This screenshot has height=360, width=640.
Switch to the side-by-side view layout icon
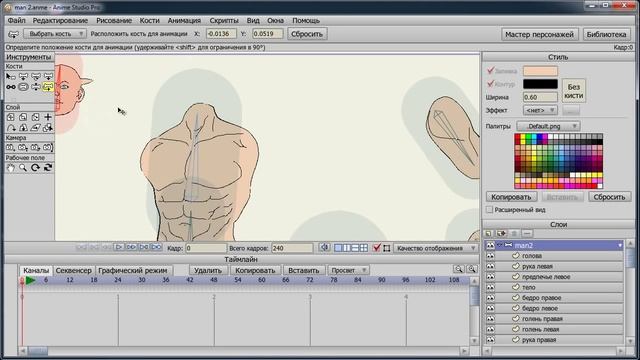347,248
